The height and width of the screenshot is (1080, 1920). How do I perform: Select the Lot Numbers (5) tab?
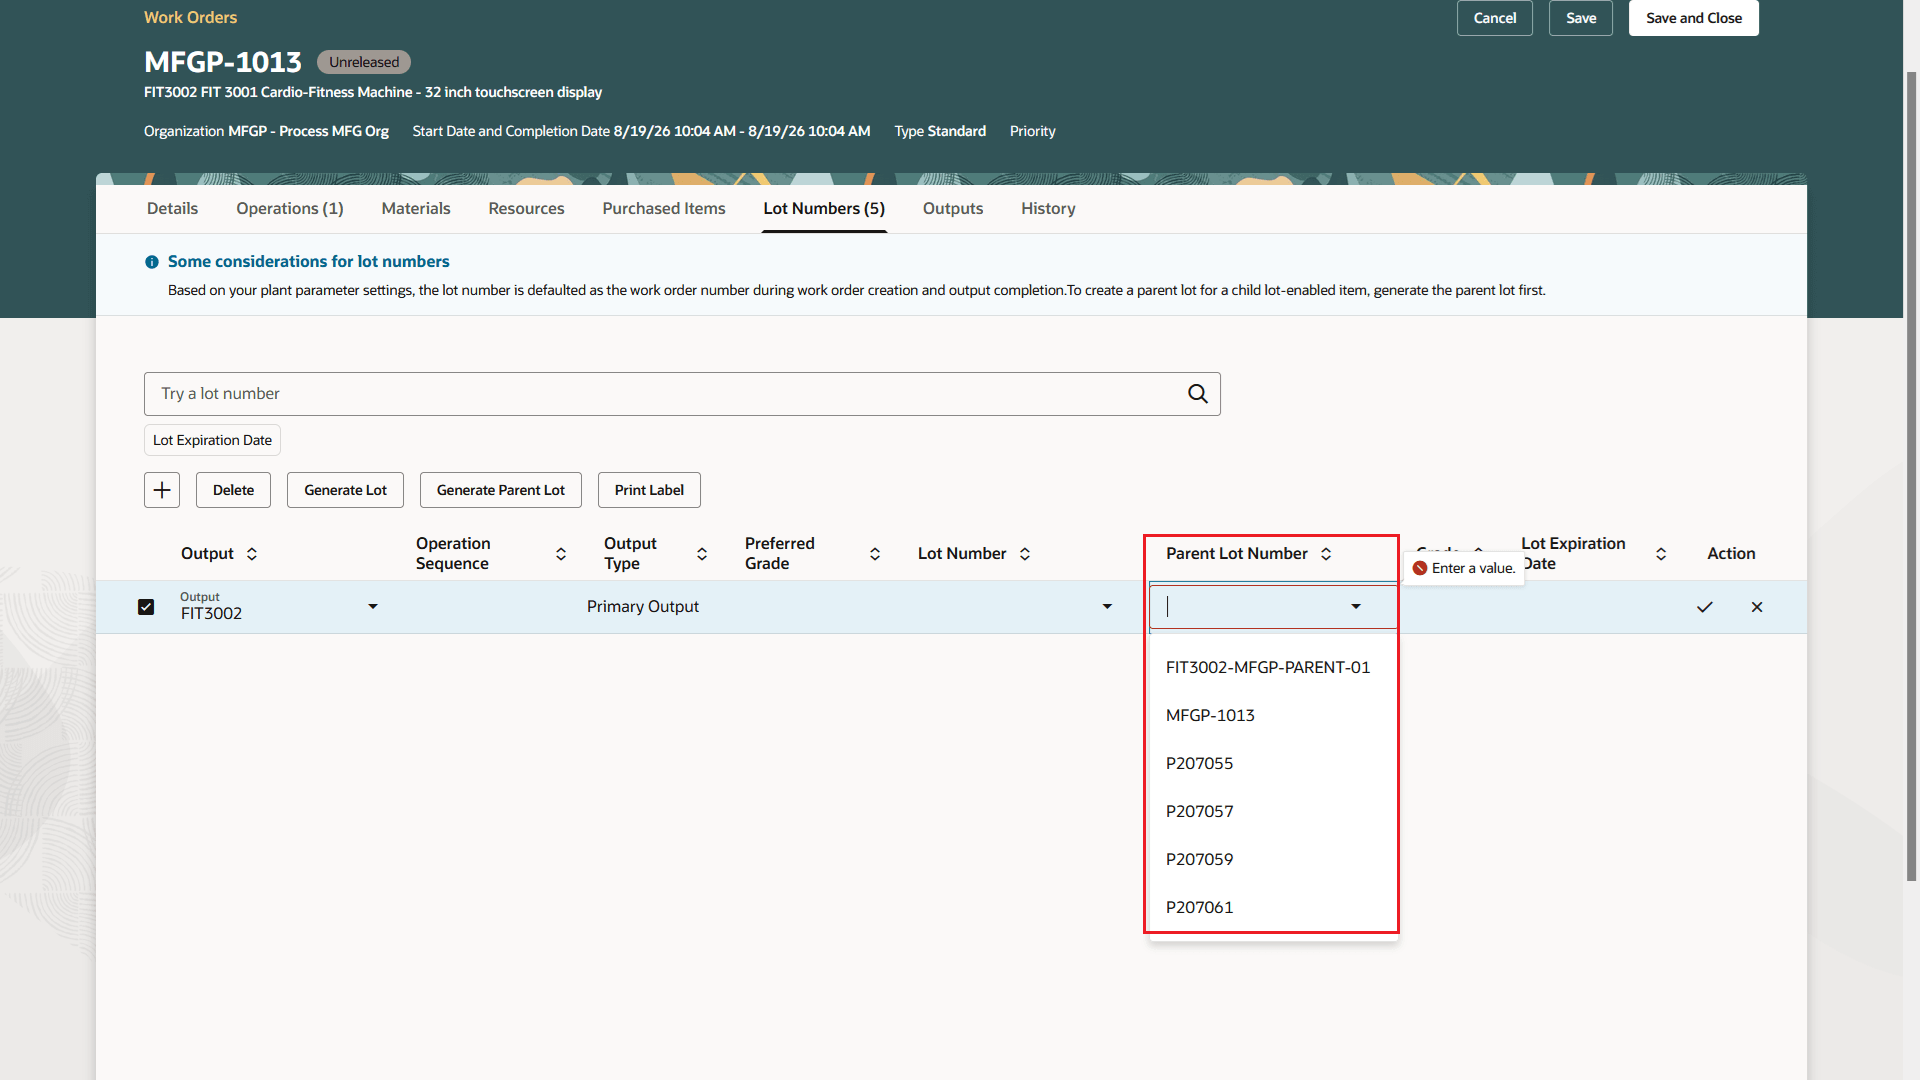824,208
